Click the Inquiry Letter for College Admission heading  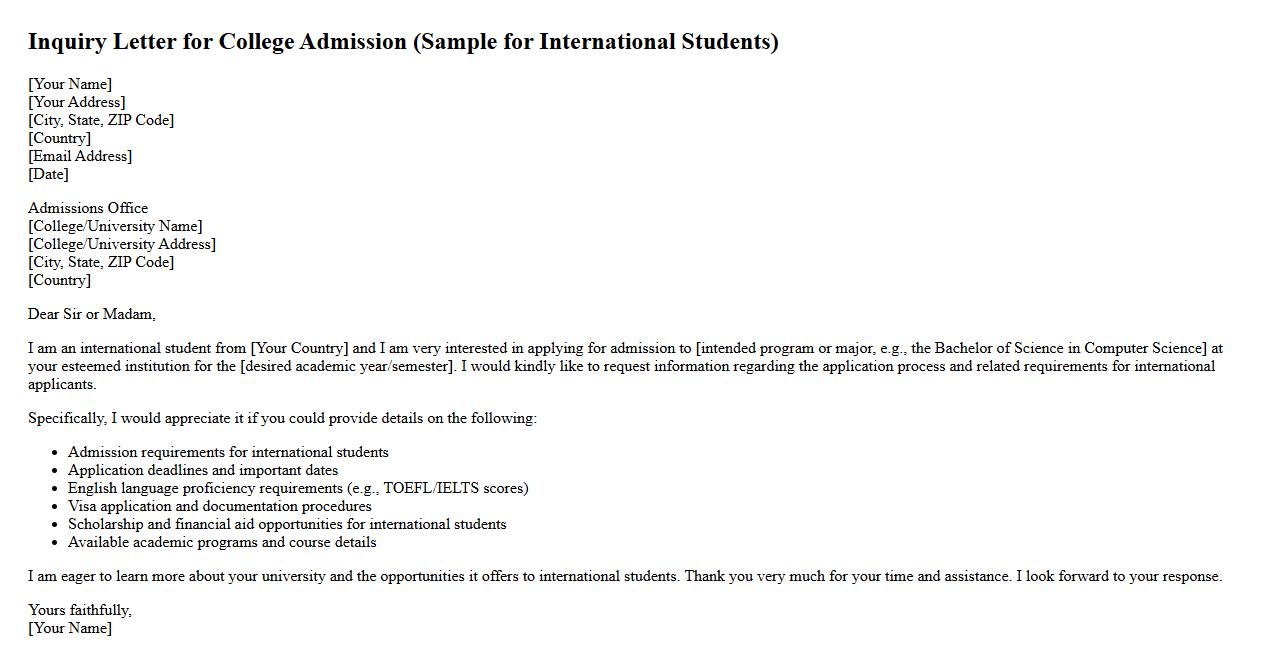pos(402,42)
